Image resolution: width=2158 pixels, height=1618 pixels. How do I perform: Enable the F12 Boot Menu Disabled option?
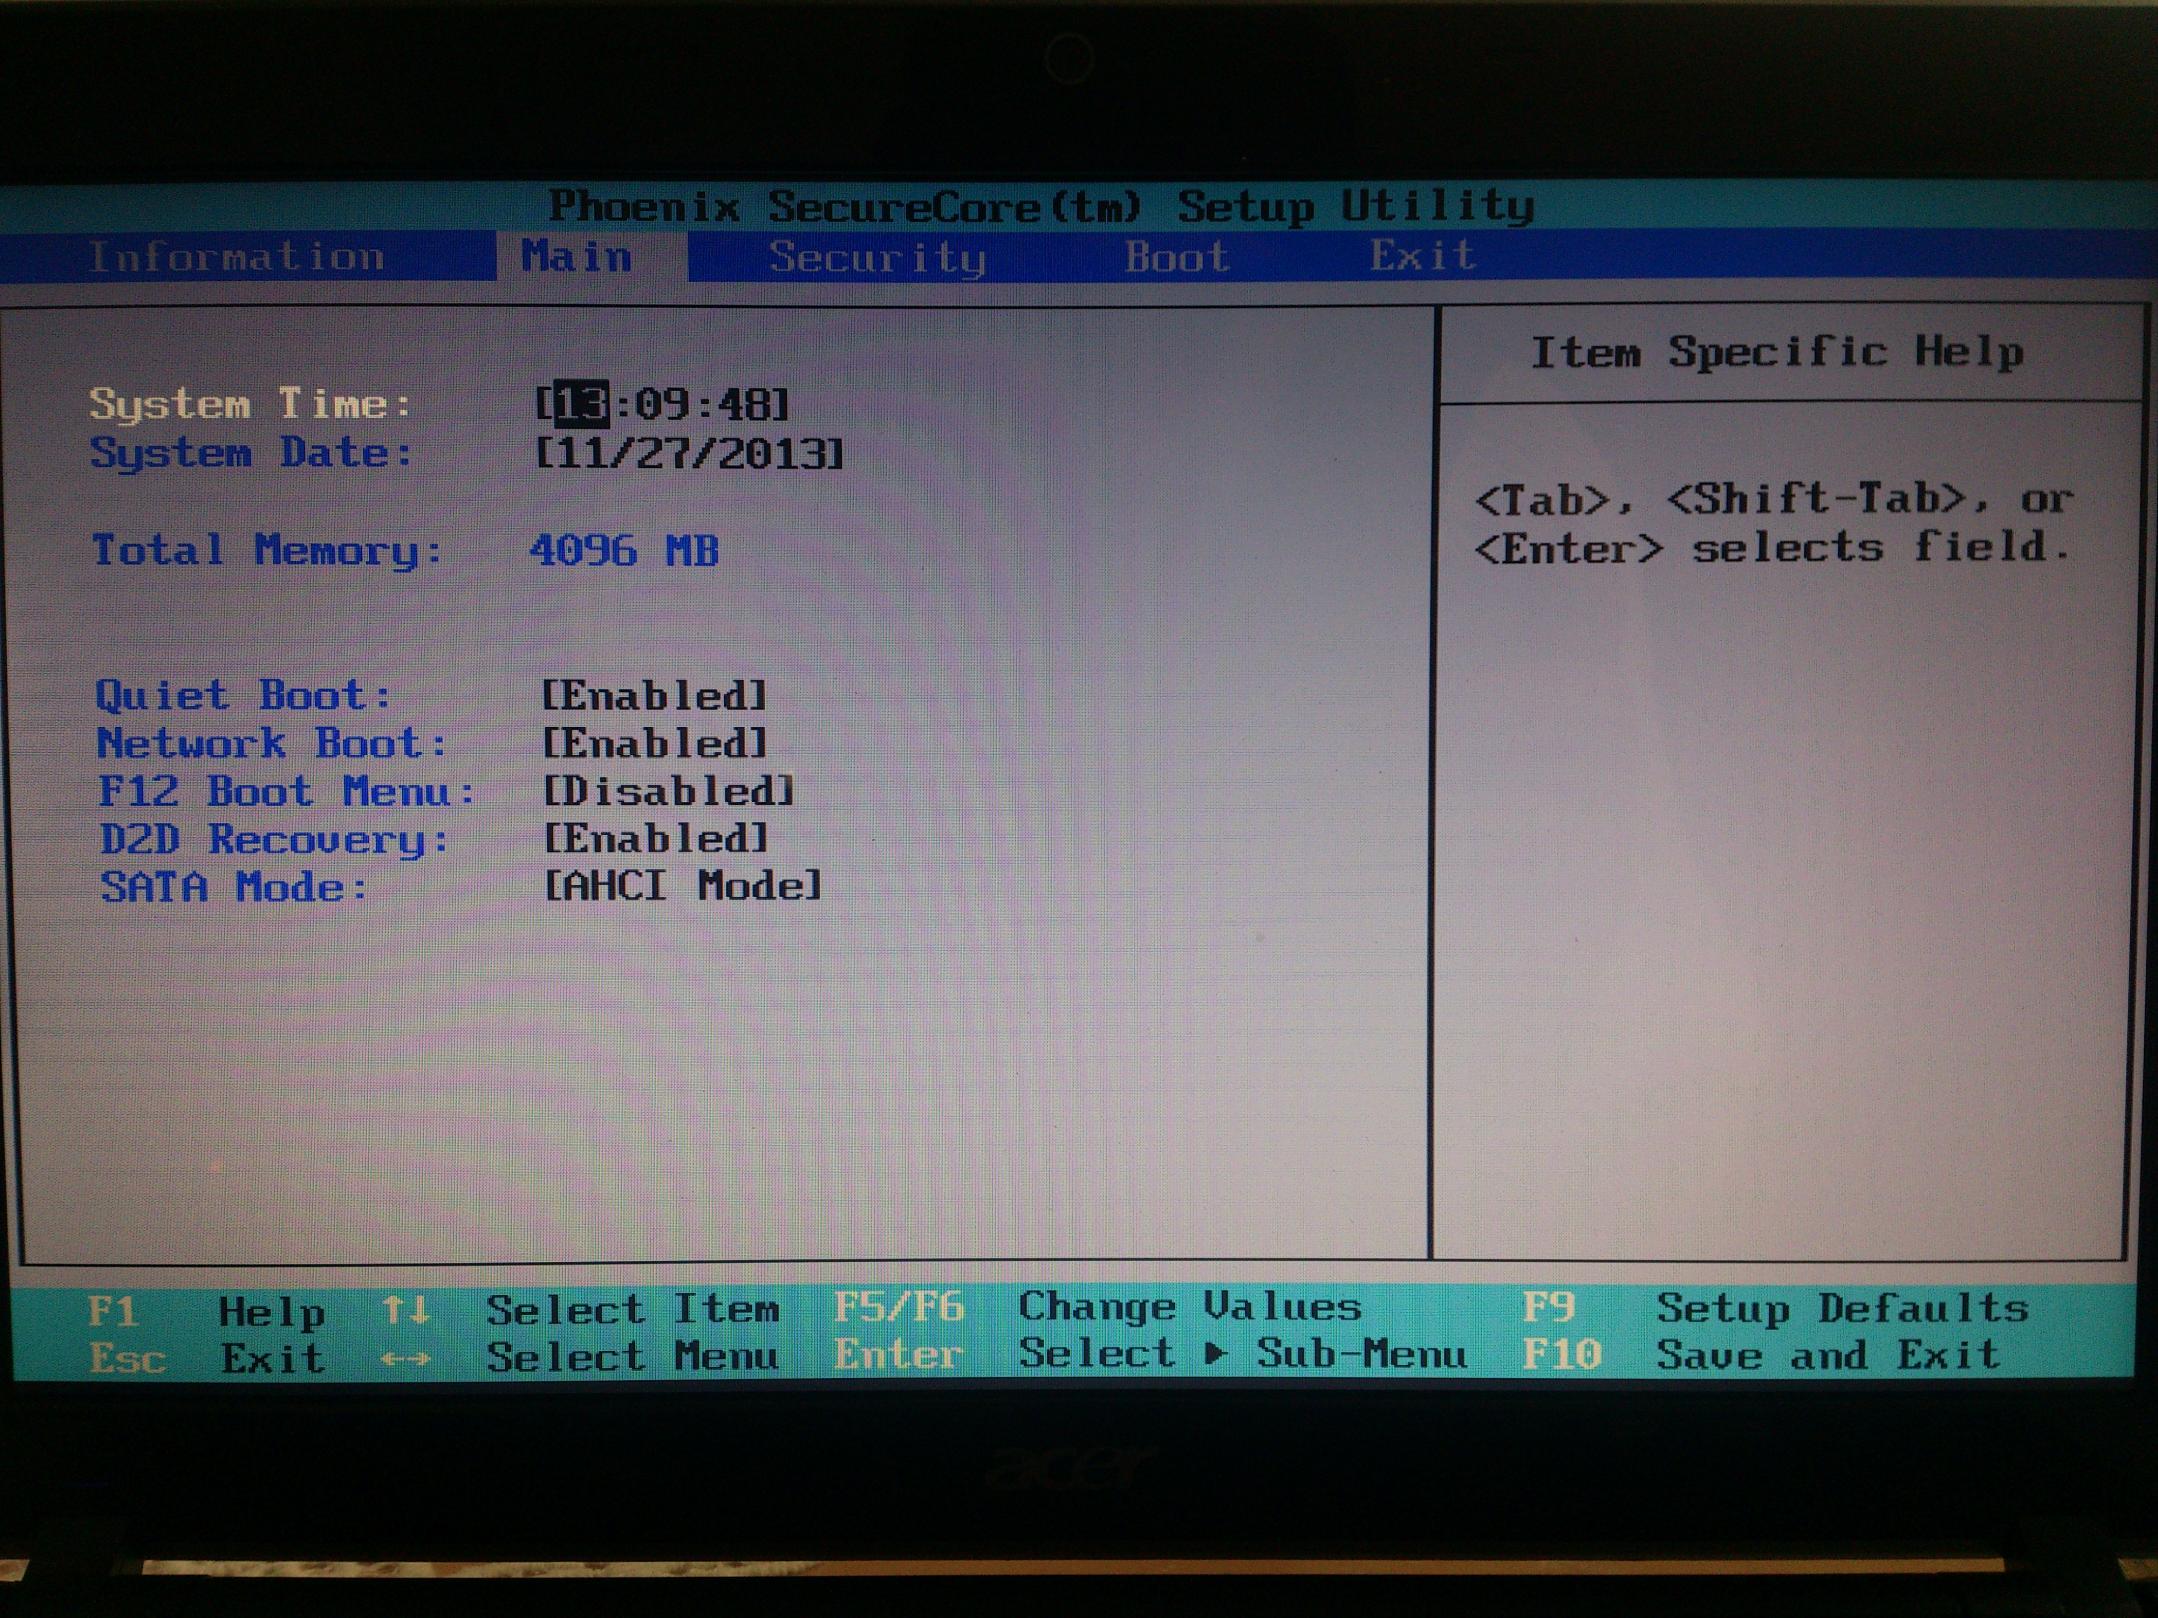(x=668, y=792)
